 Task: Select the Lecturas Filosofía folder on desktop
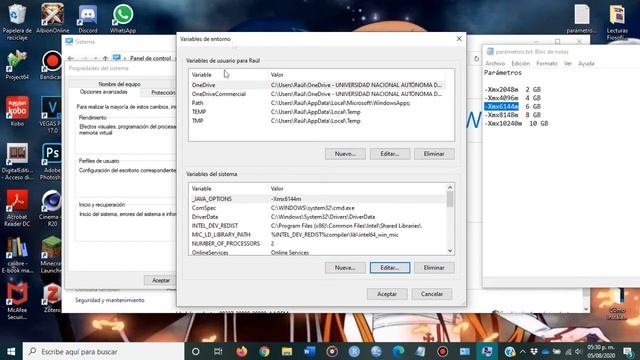point(617,22)
